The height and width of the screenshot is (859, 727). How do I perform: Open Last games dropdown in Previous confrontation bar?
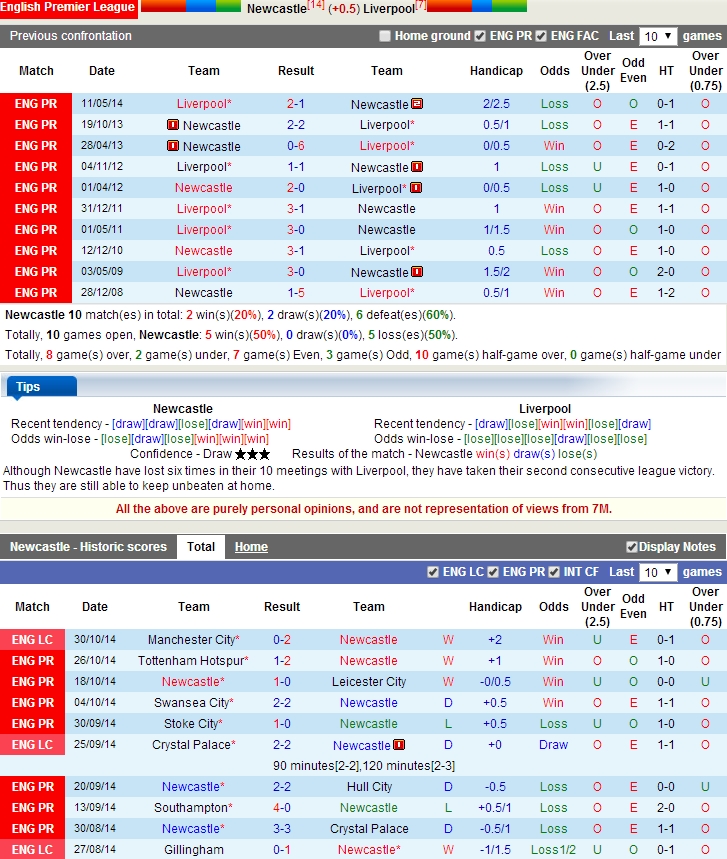click(x=657, y=36)
